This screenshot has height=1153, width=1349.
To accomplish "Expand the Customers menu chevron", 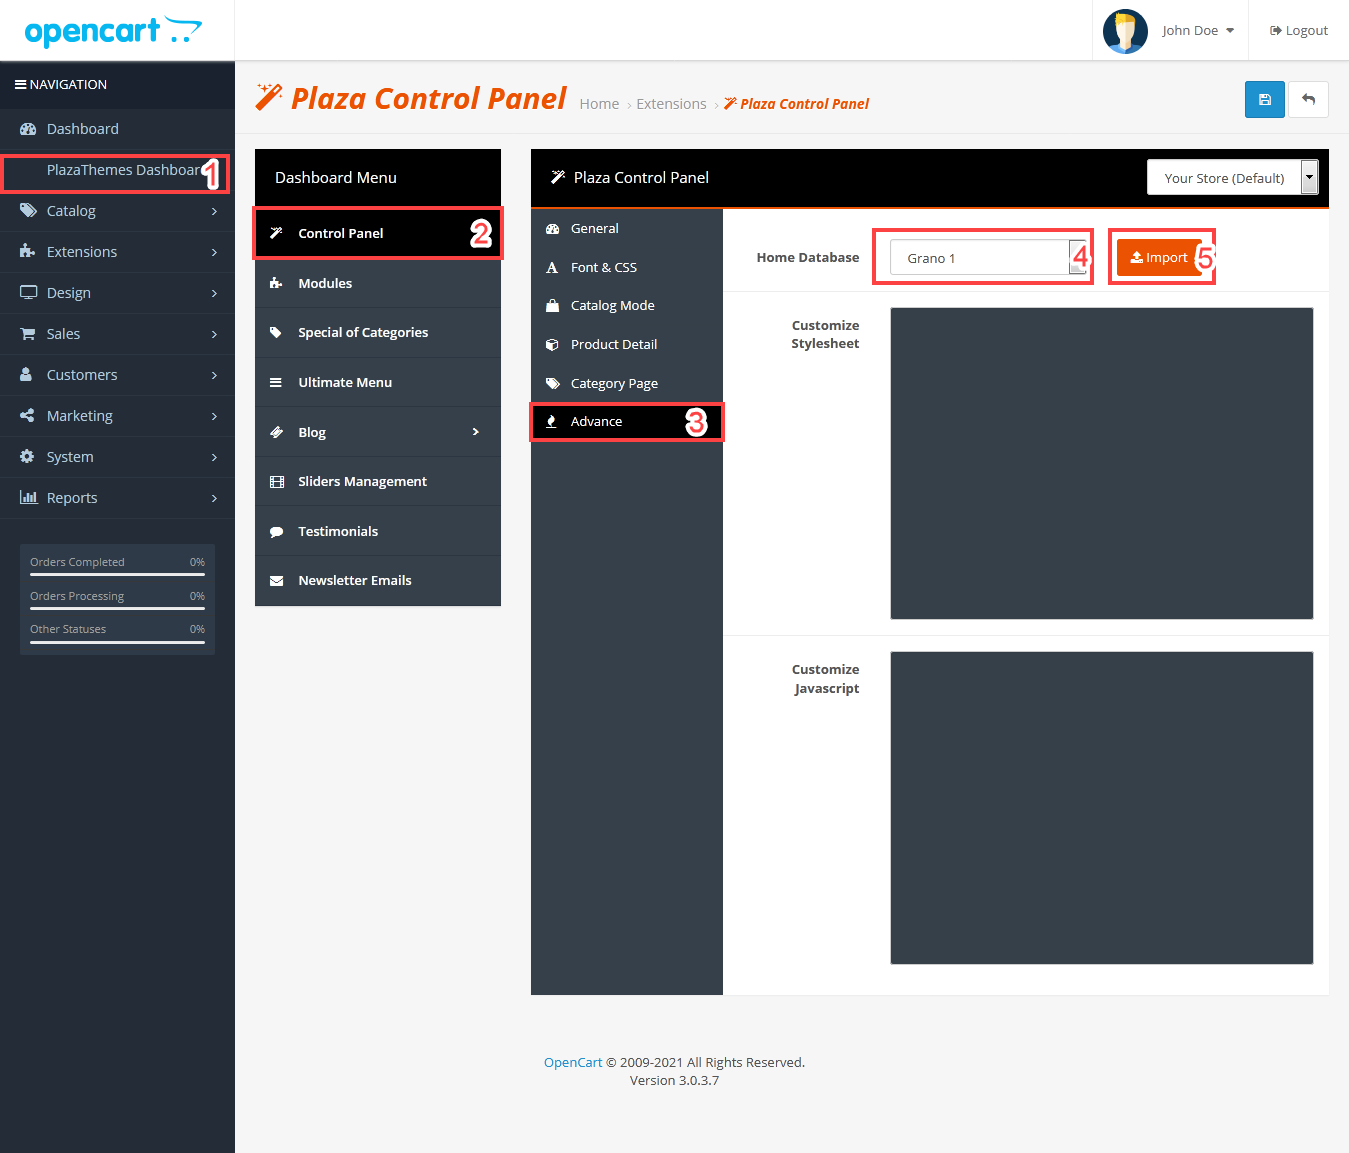I will coord(214,375).
